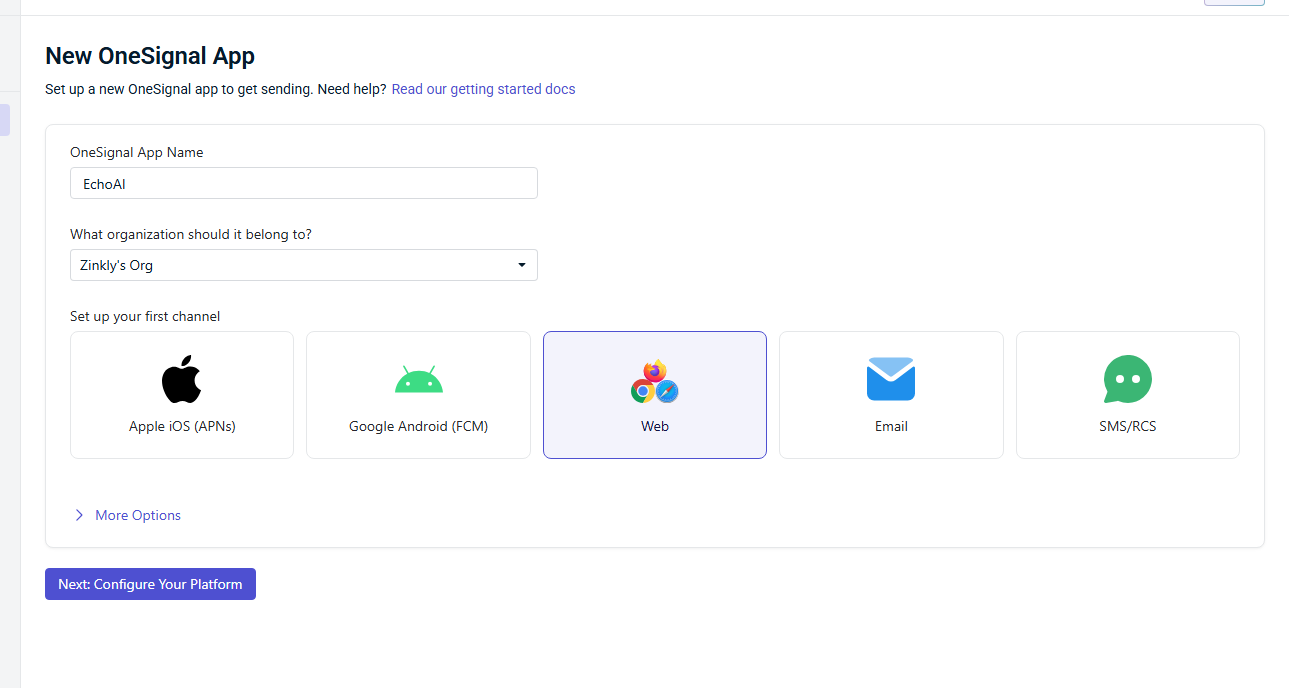Click the green Android robot icon
The image size is (1289, 688).
coord(418,380)
